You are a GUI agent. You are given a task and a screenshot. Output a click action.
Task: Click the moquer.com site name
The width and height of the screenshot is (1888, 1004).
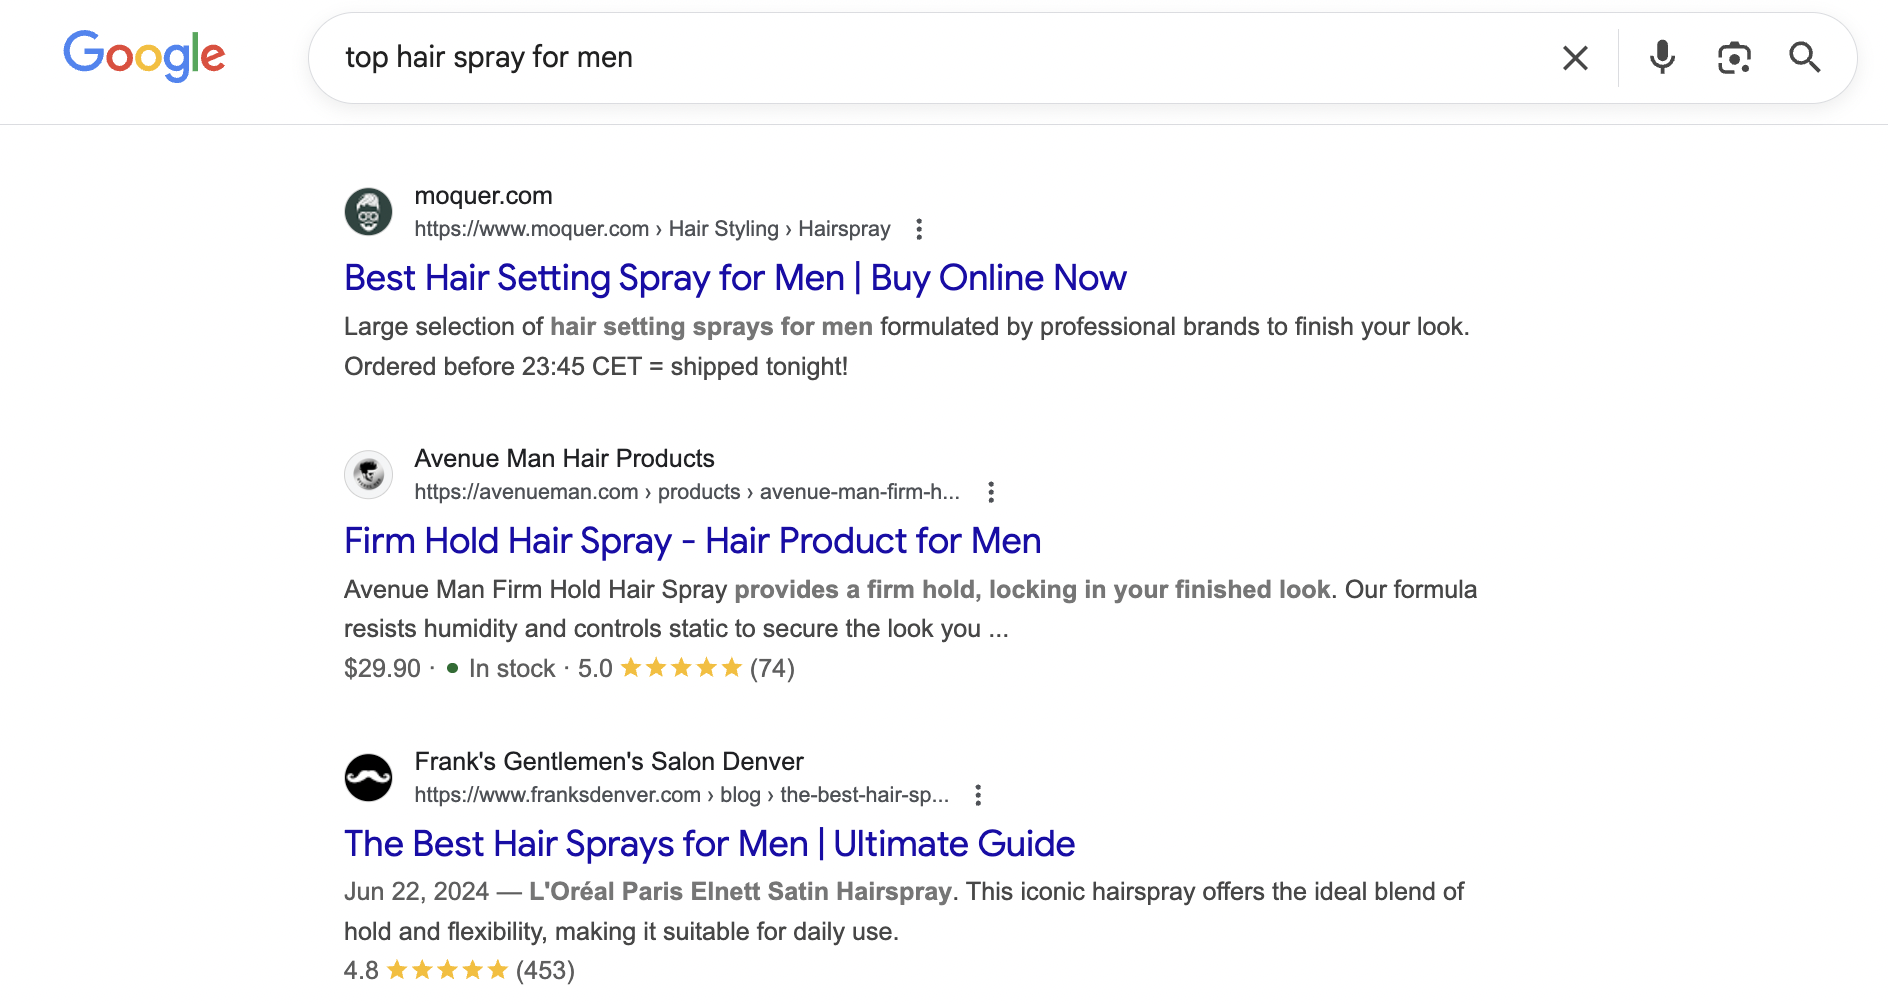pyautogui.click(x=483, y=196)
